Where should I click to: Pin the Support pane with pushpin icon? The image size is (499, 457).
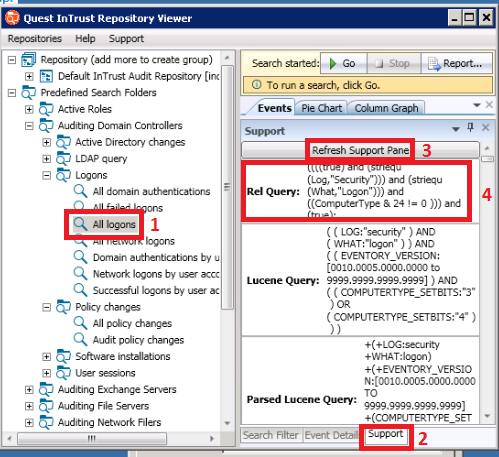pos(470,127)
